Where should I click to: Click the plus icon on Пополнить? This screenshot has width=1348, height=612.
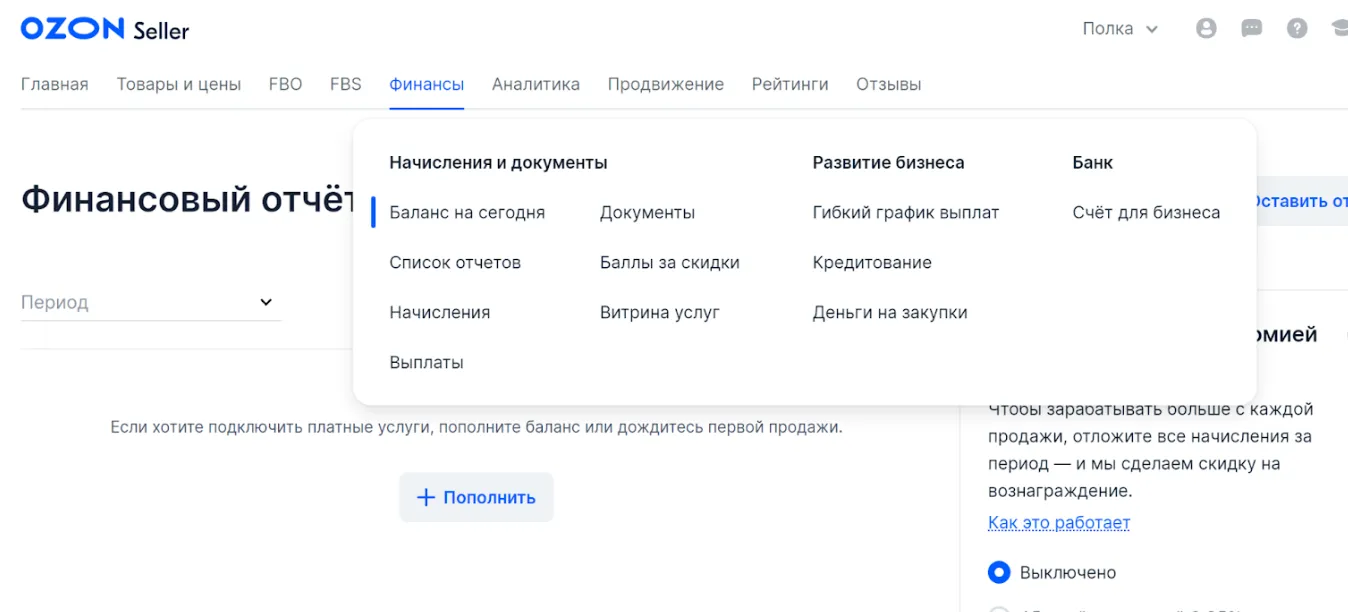point(425,498)
